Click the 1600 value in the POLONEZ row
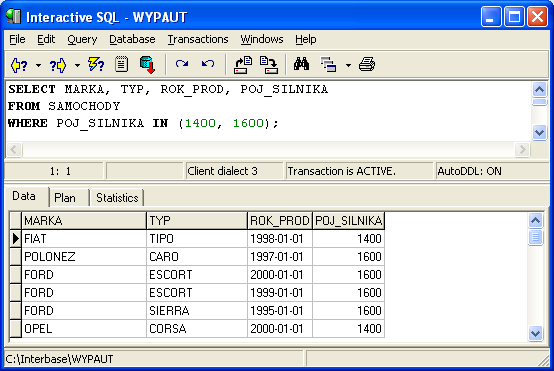The width and height of the screenshot is (554, 371). (x=349, y=257)
